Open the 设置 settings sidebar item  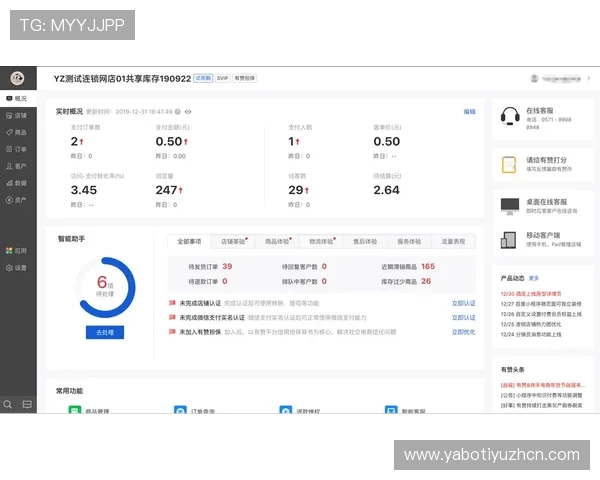tap(18, 268)
